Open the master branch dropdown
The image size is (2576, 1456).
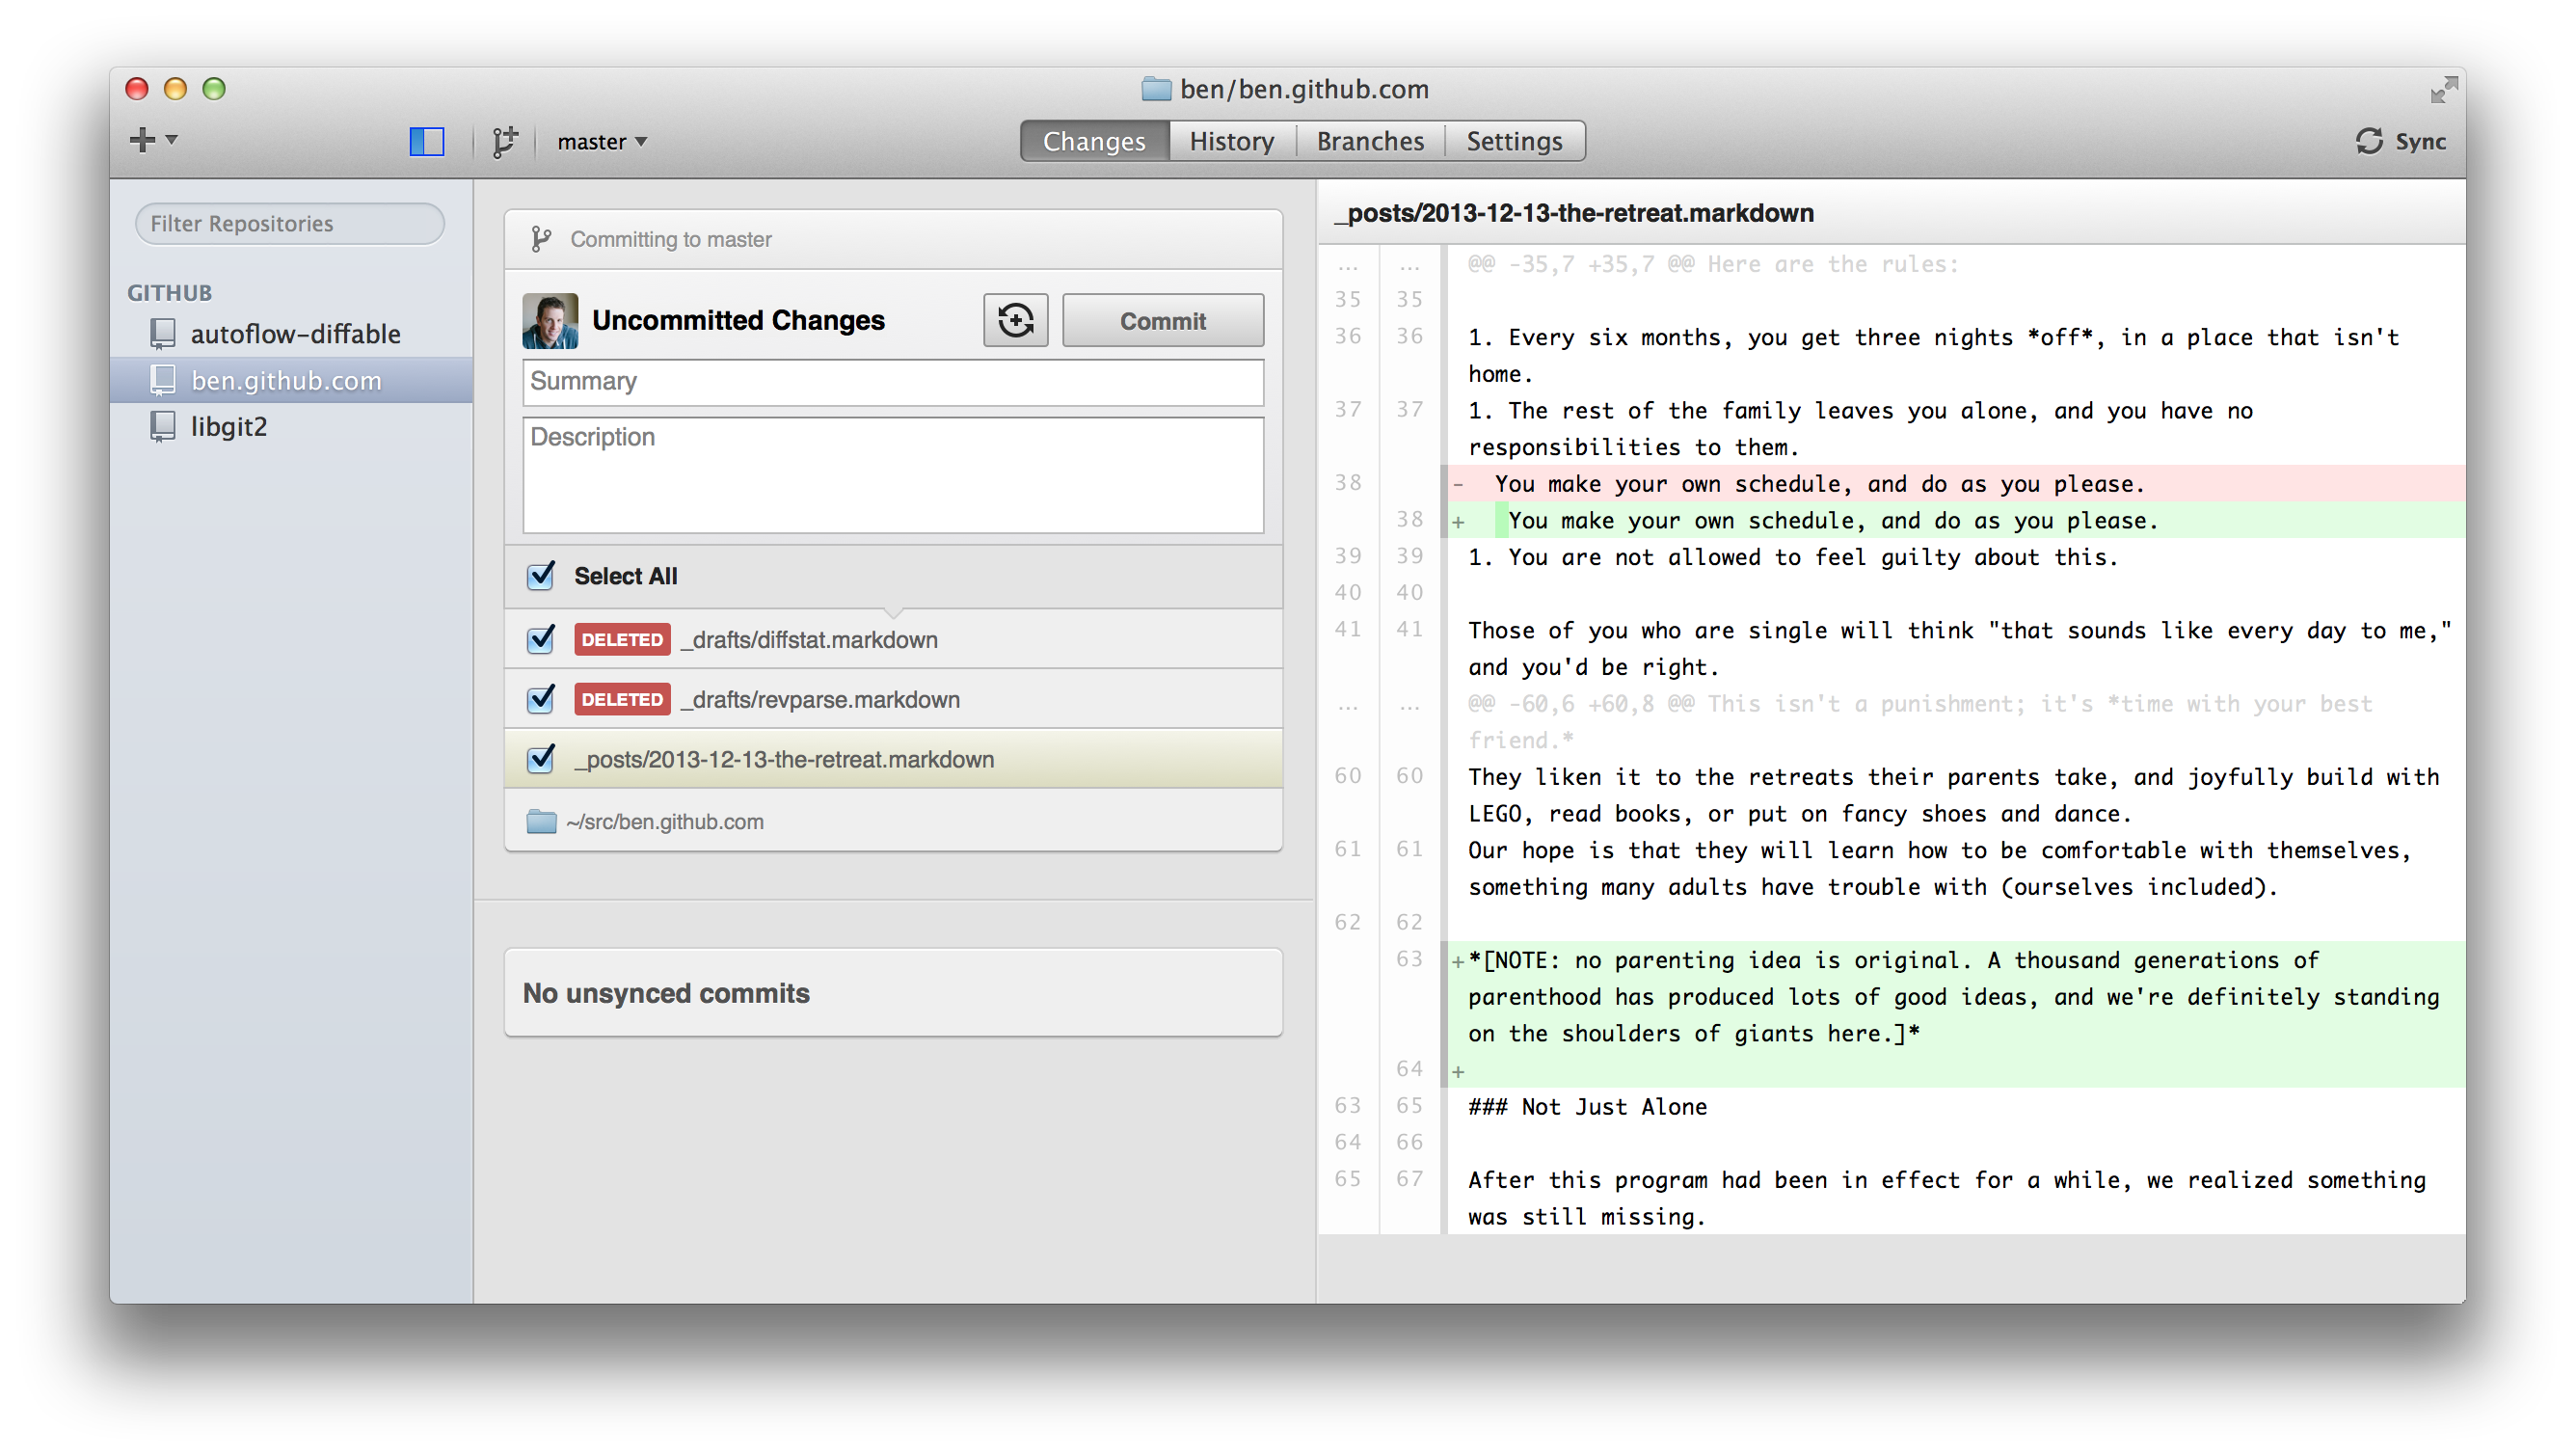602,142
